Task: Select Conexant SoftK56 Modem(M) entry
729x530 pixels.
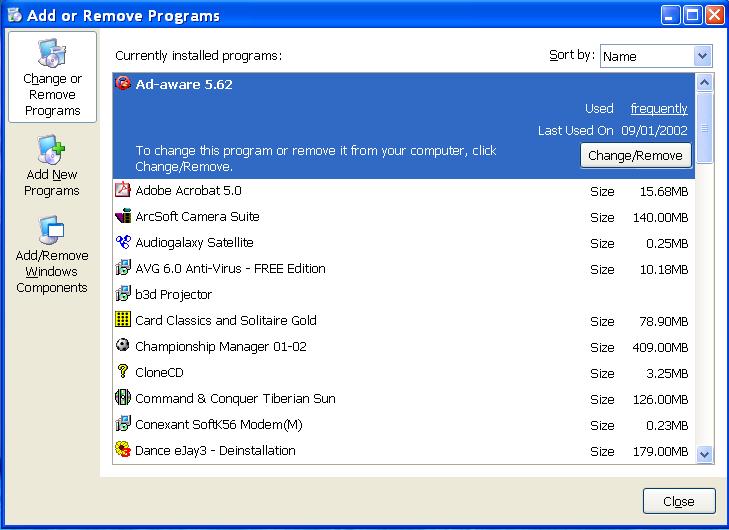Action: [x=218, y=424]
